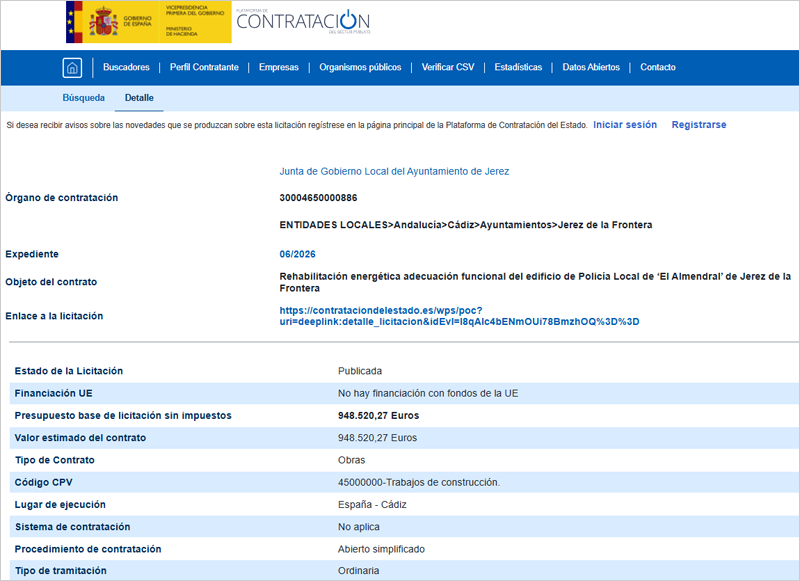Switch to the Búsqueda tab
800x581 pixels.
pyautogui.click(x=83, y=98)
